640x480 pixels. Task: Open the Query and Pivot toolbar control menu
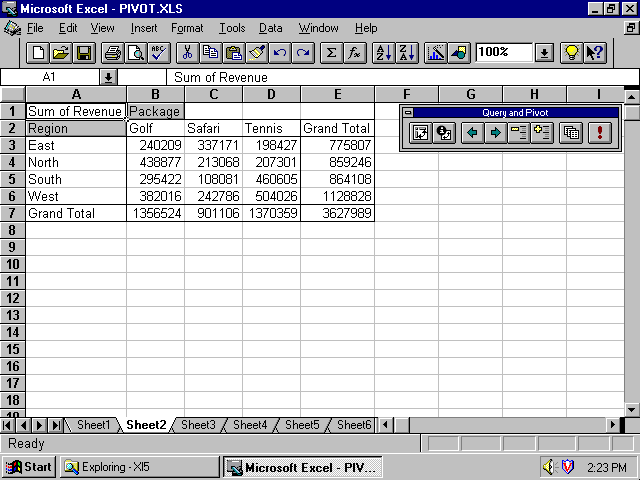[x=408, y=113]
